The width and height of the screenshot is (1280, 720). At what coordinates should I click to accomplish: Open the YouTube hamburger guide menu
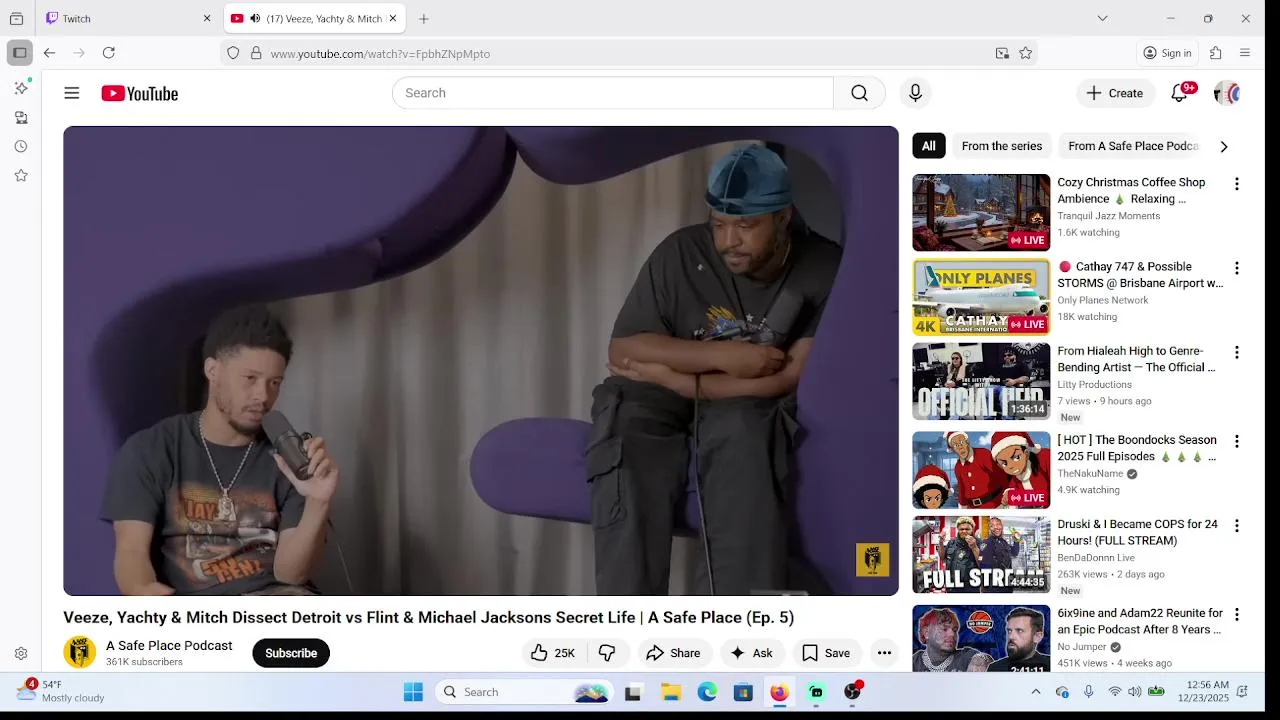coord(72,93)
